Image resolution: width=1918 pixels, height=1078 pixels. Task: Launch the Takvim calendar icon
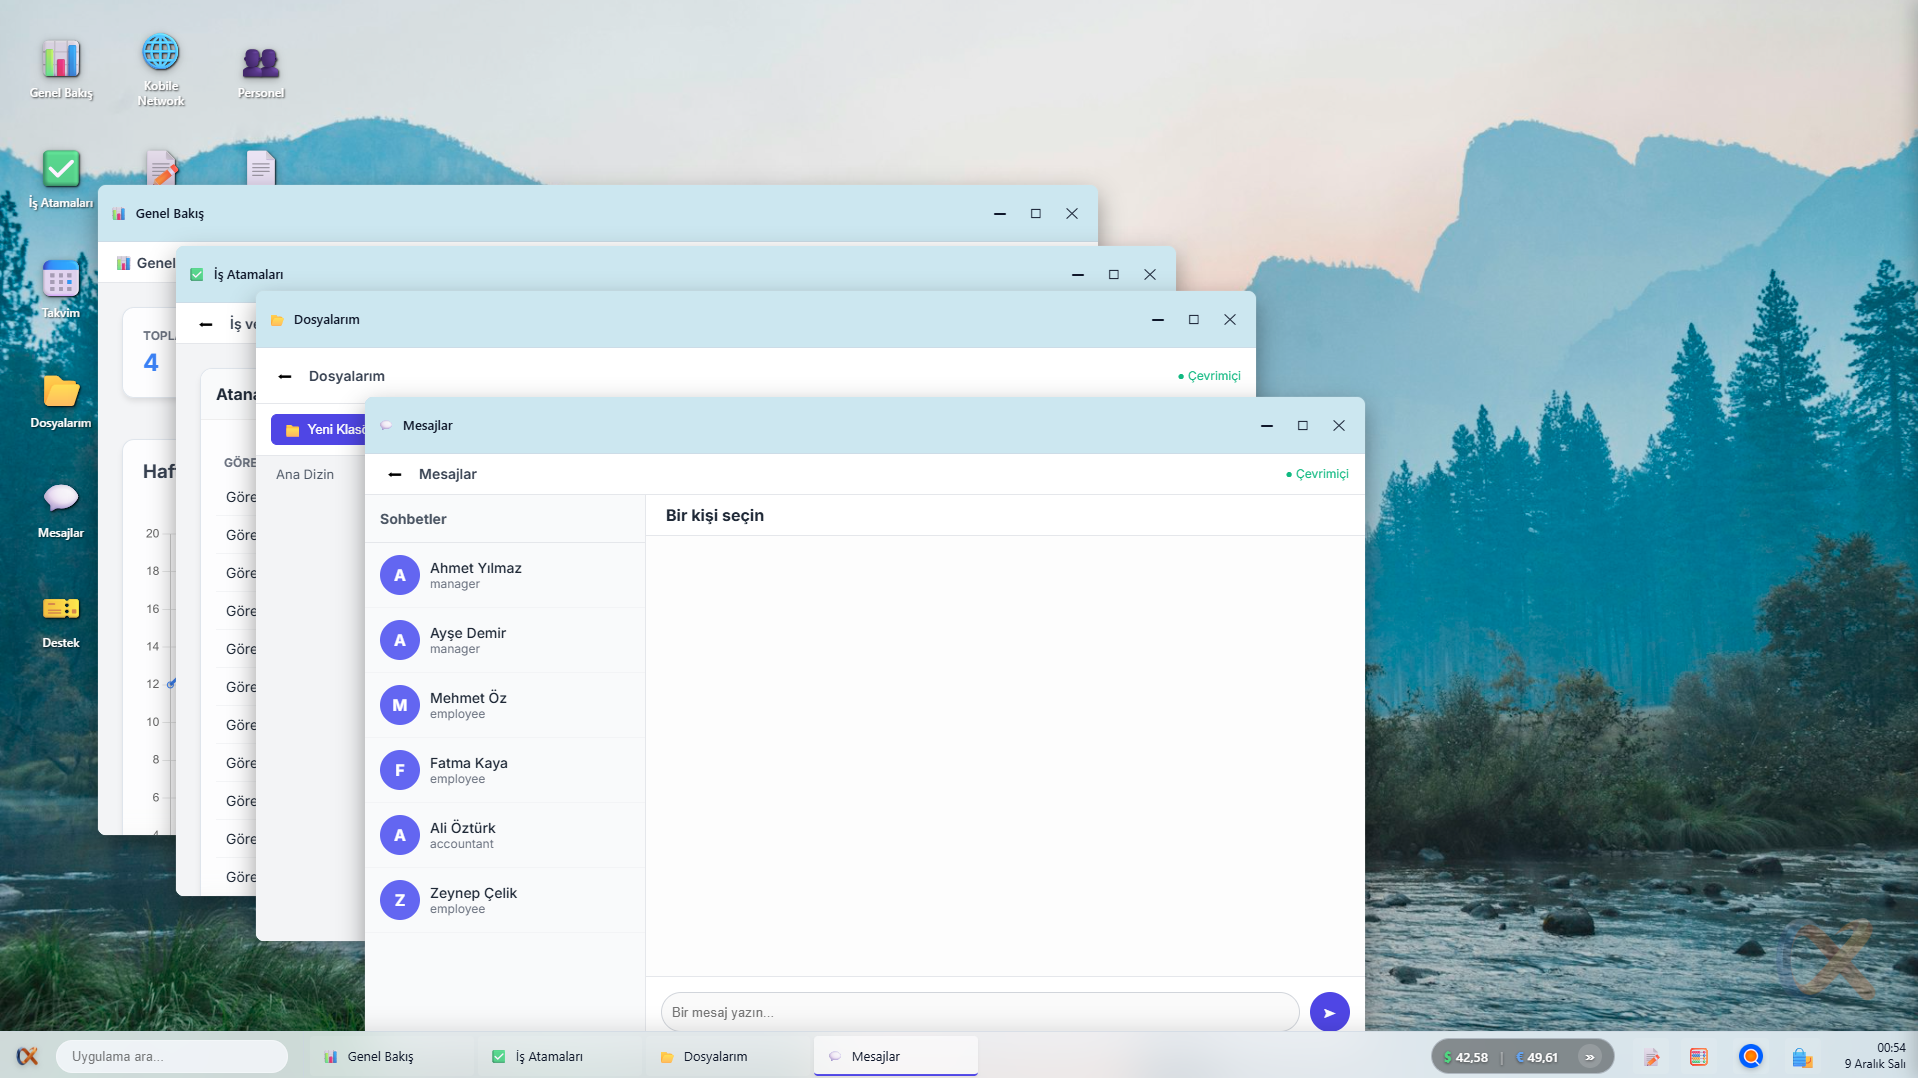coord(60,287)
